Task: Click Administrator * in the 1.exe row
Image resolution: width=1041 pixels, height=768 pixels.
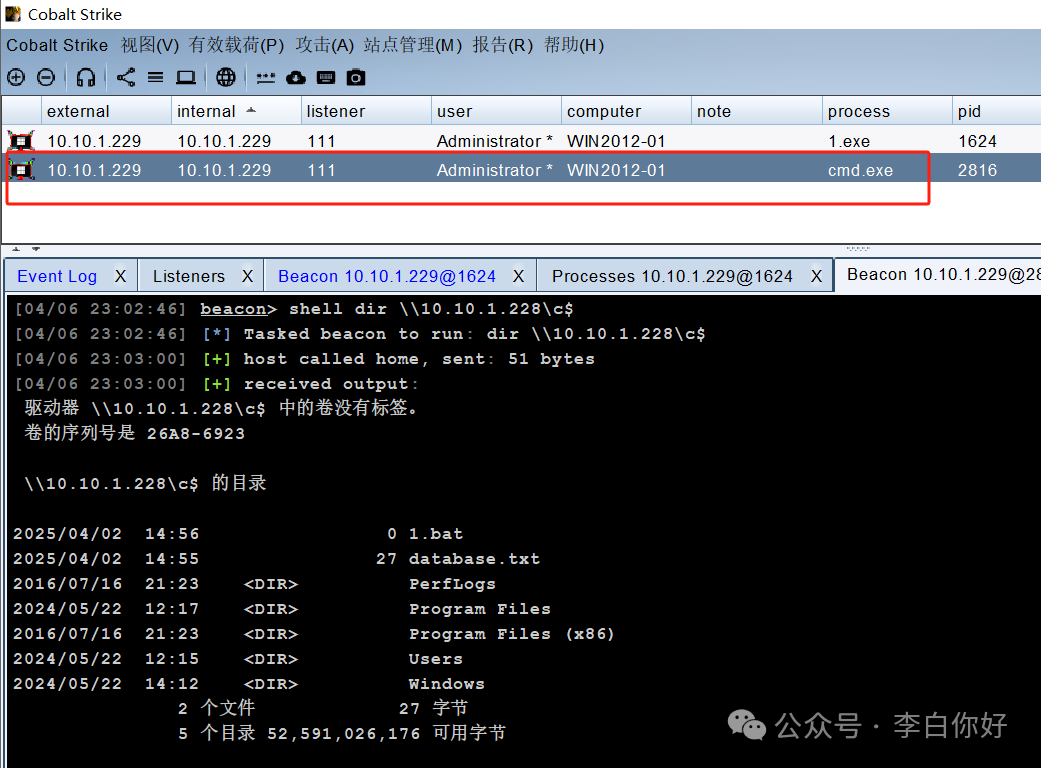Action: point(495,141)
